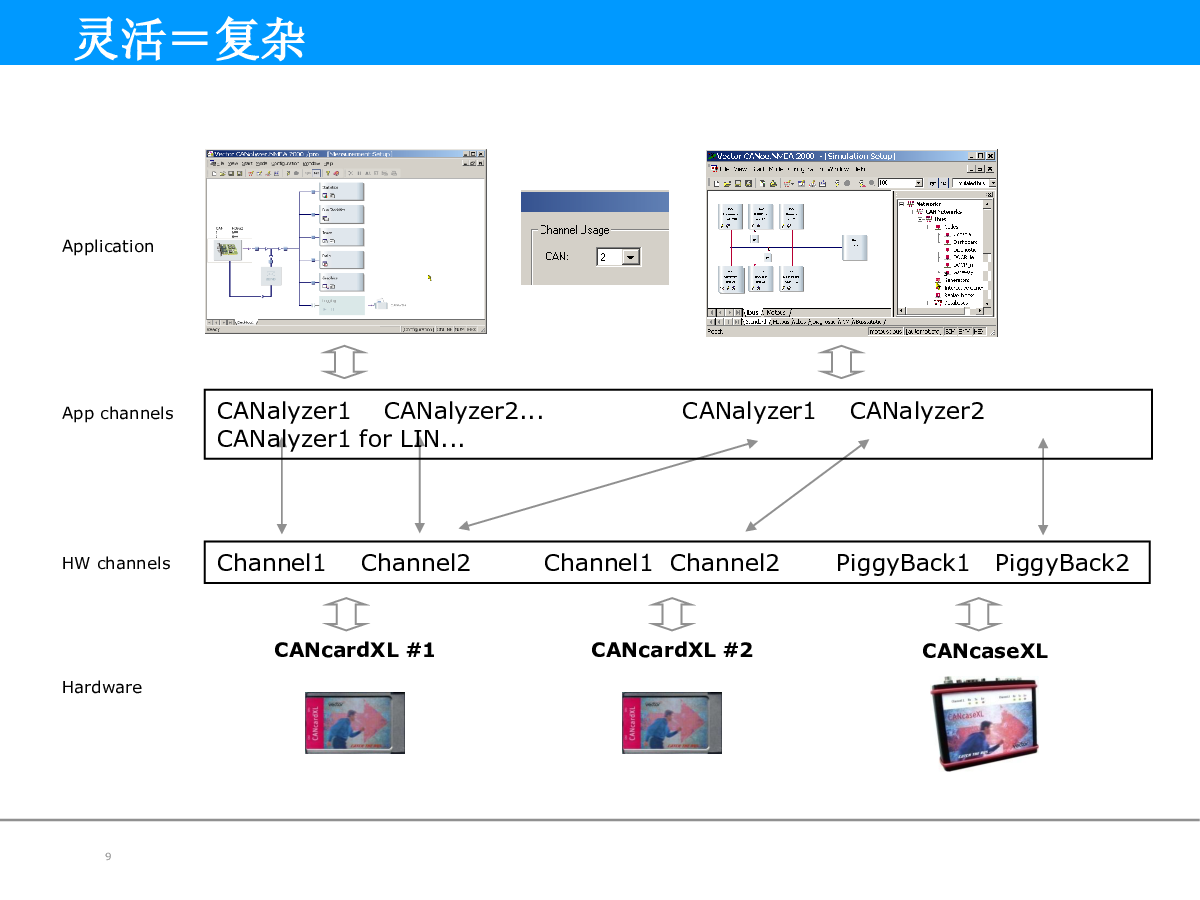Click the CANcardXL #1 hardware image
Image resolution: width=1200 pixels, height=900 pixels.
(x=355, y=722)
